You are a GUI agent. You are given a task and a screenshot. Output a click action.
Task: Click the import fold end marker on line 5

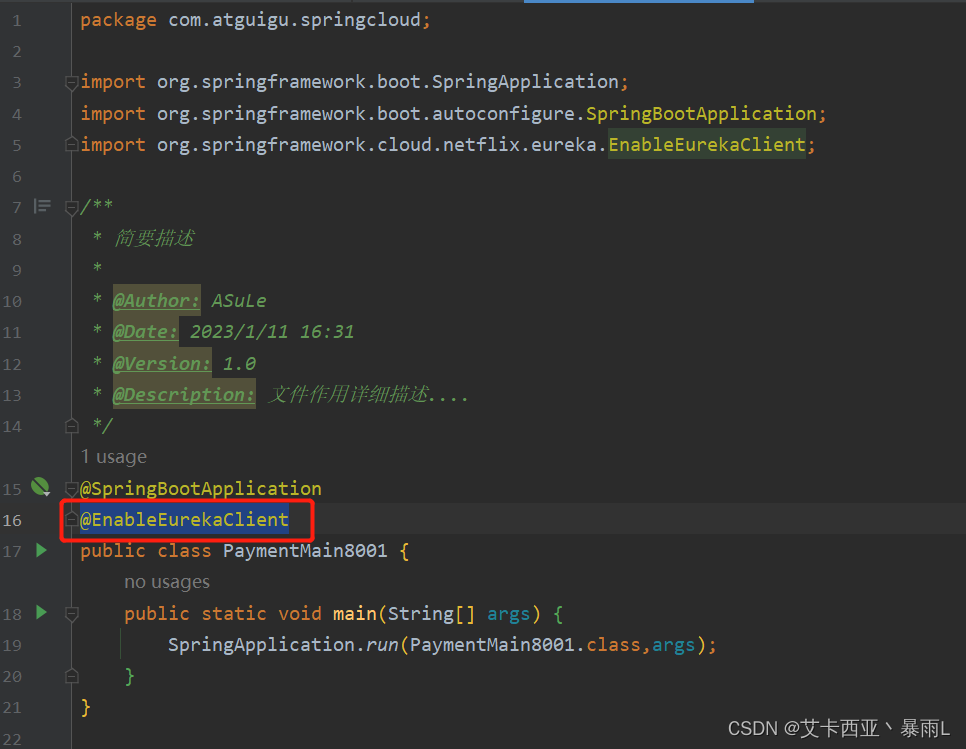[71, 145]
